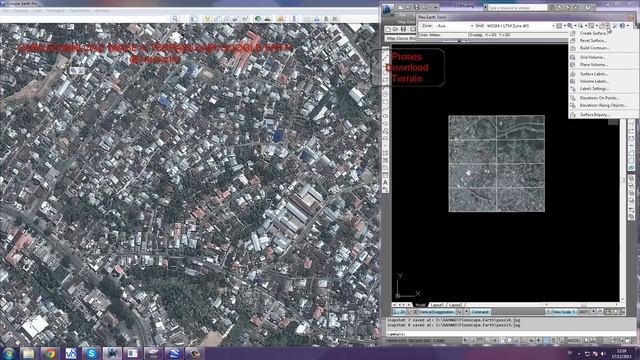Viewport: 640px width, 360px height.
Task: Click Plex.Earth terrain surface icon
Action: point(602,26)
